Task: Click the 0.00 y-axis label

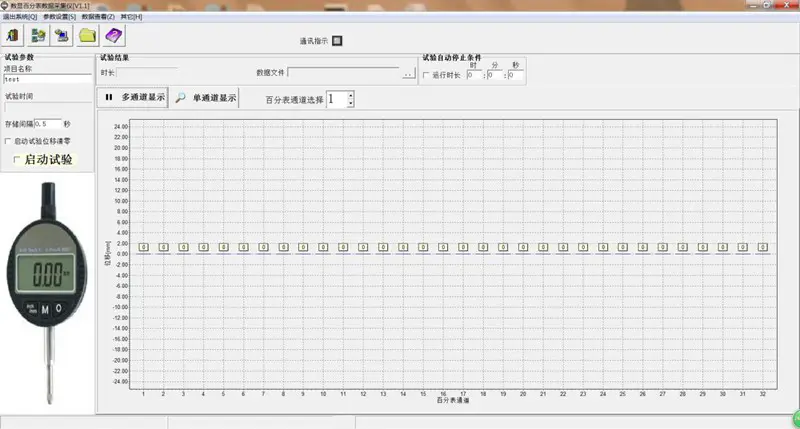Action: click(x=122, y=254)
